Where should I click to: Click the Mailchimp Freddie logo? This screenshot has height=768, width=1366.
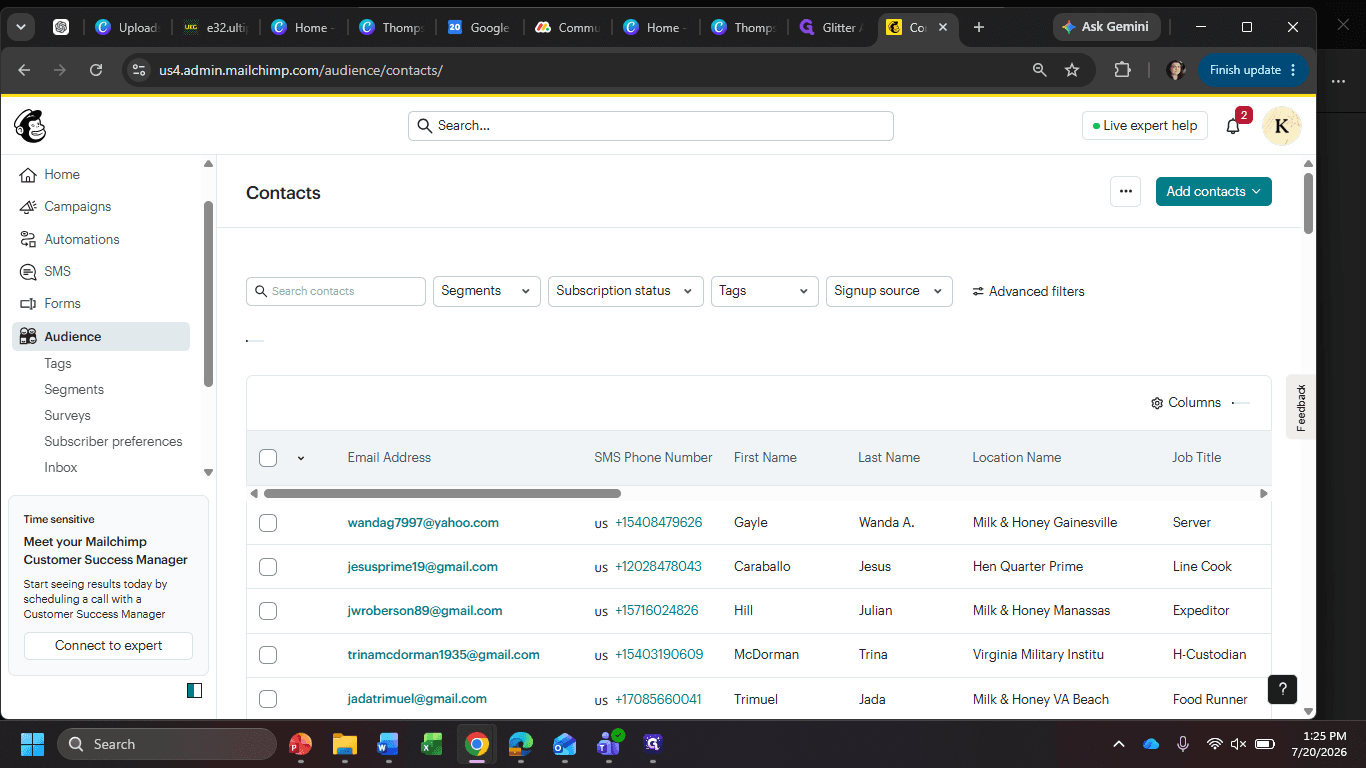tap(30, 126)
